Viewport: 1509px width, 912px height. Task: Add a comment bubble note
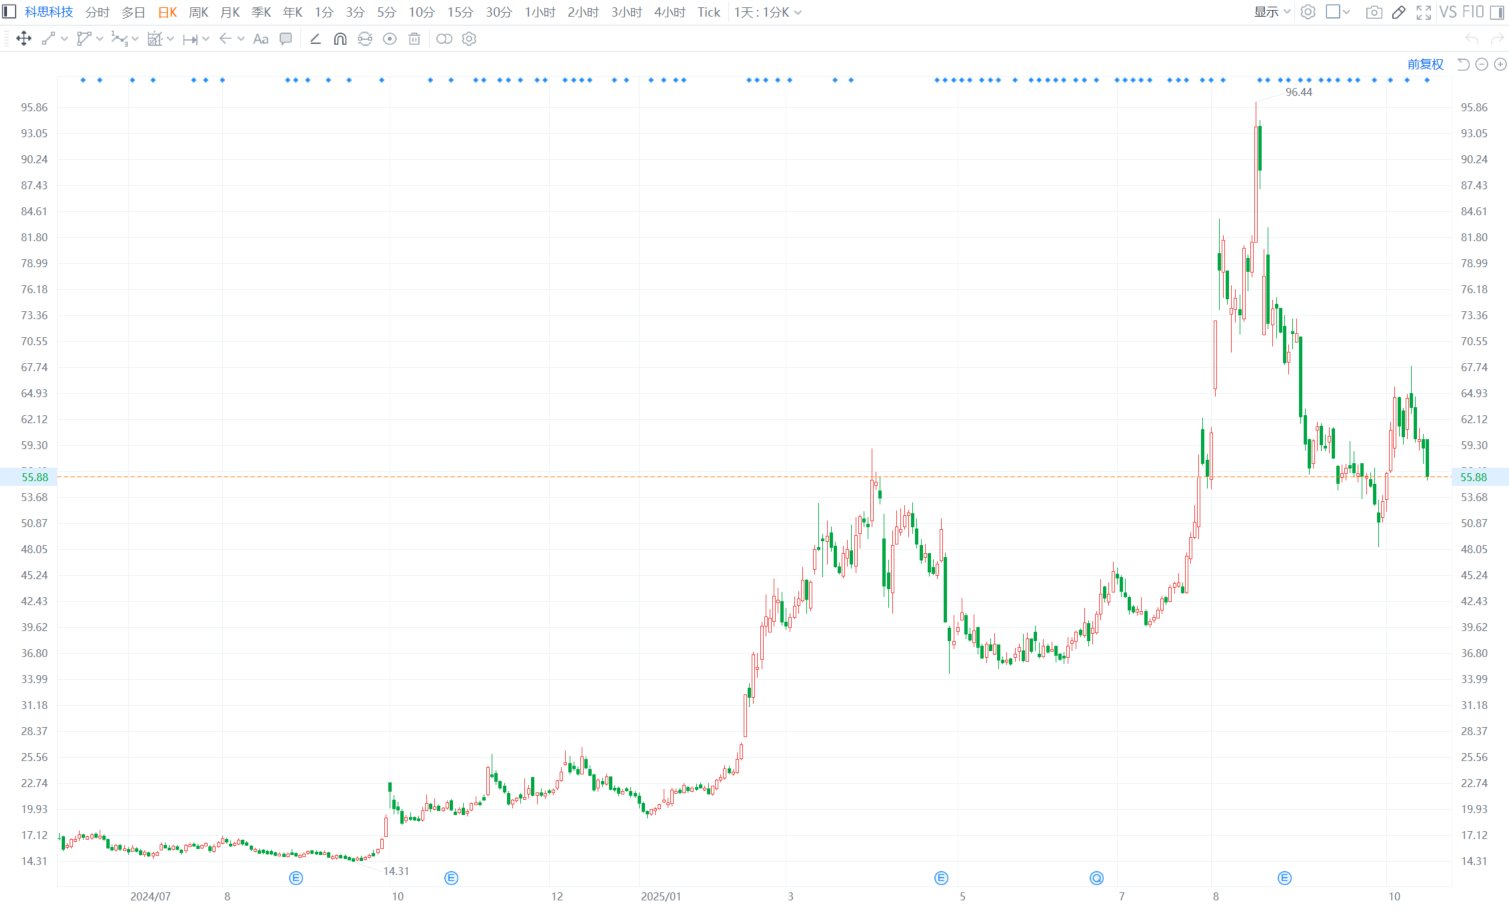tap(286, 39)
